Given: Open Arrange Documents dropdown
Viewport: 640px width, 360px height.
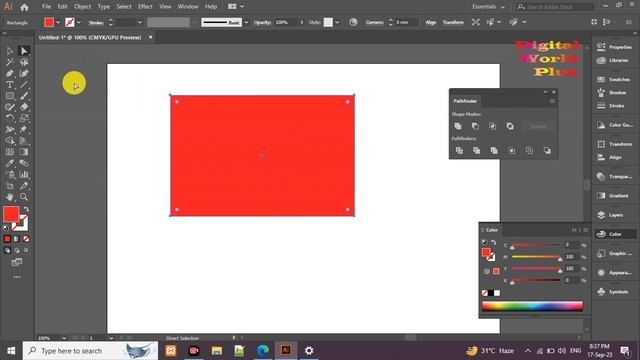Looking at the screenshot, I should 236,7.
